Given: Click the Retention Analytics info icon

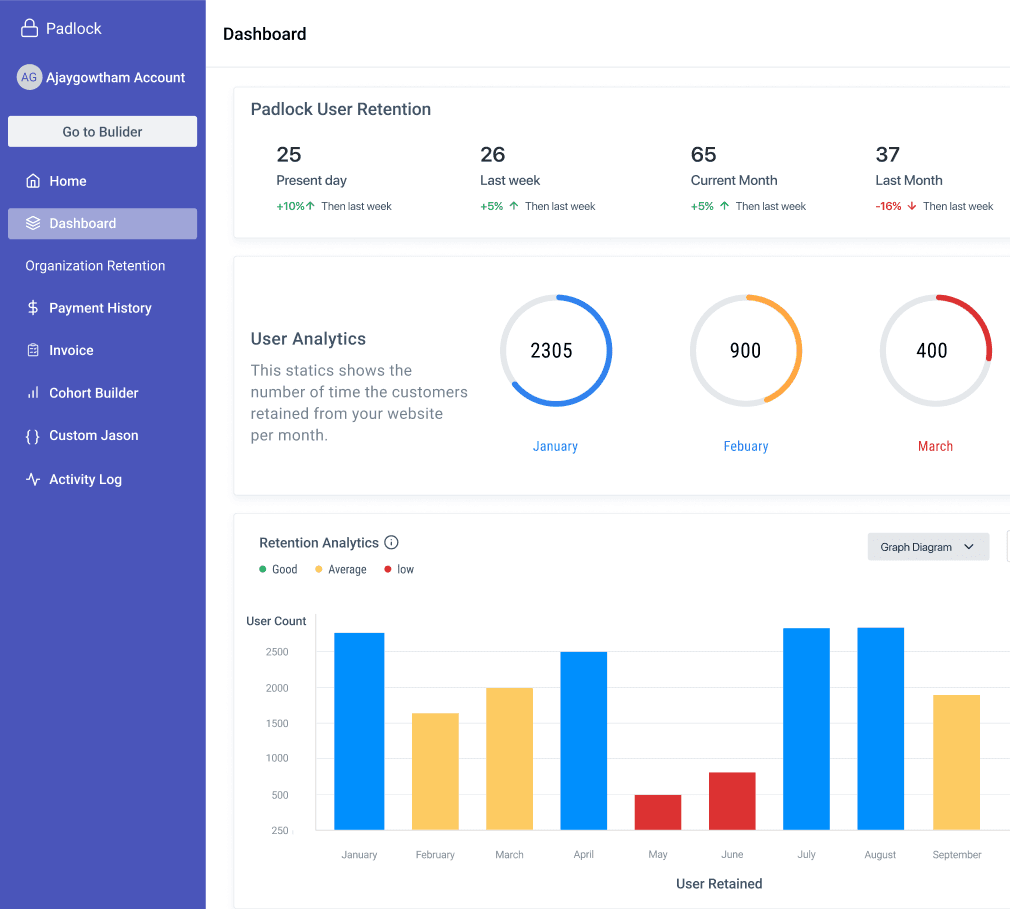Looking at the screenshot, I should [392, 543].
